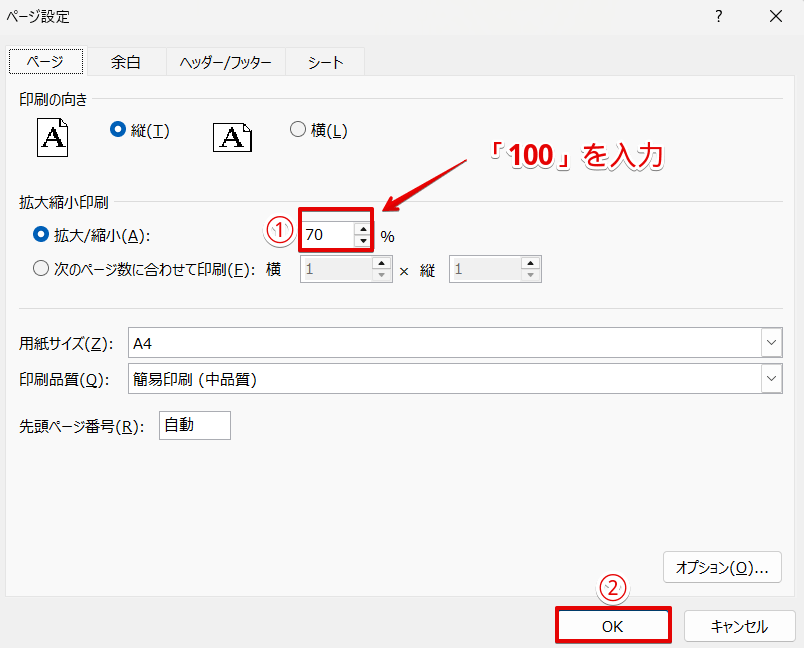Increase the 横 page count spinner
The image size is (804, 648).
click(x=383, y=263)
